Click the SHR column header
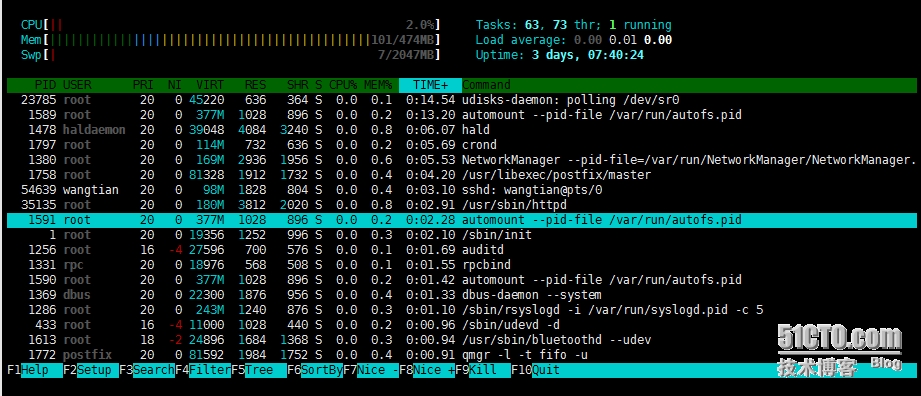 click(x=298, y=85)
